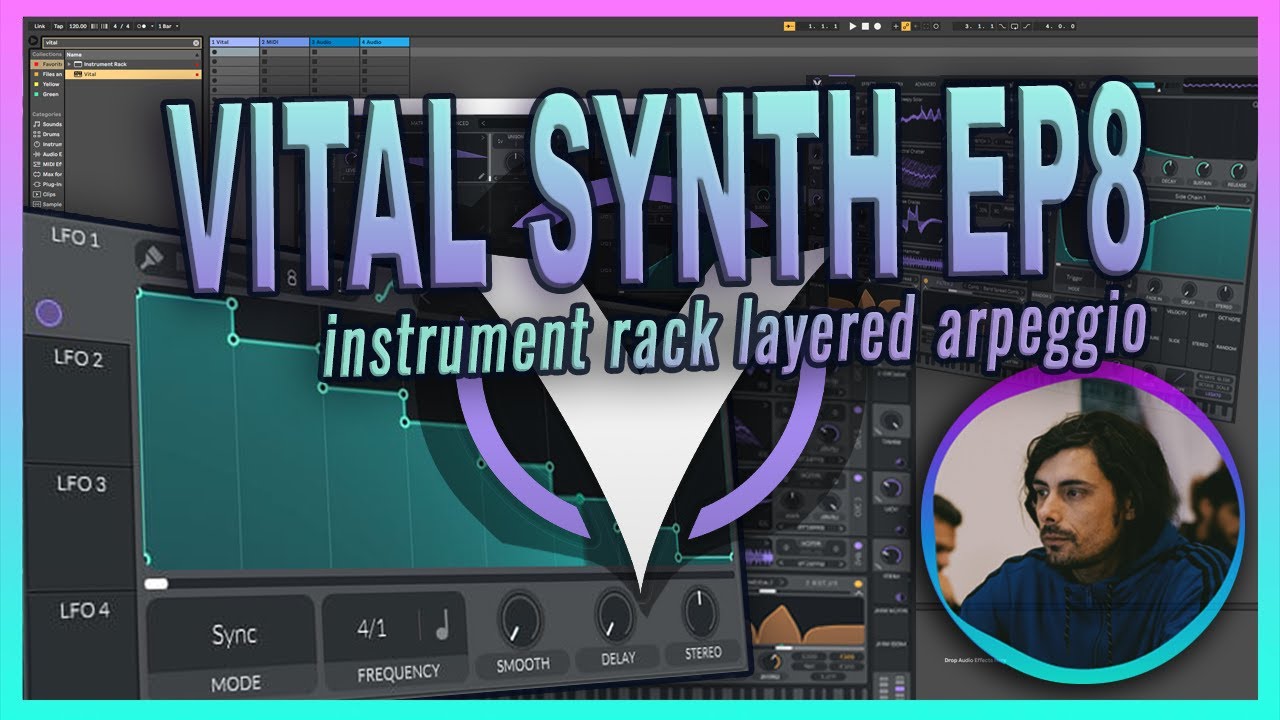This screenshot has height=720, width=1280.
Task: Open the Plug-Ins category icon
Action: click(x=37, y=184)
